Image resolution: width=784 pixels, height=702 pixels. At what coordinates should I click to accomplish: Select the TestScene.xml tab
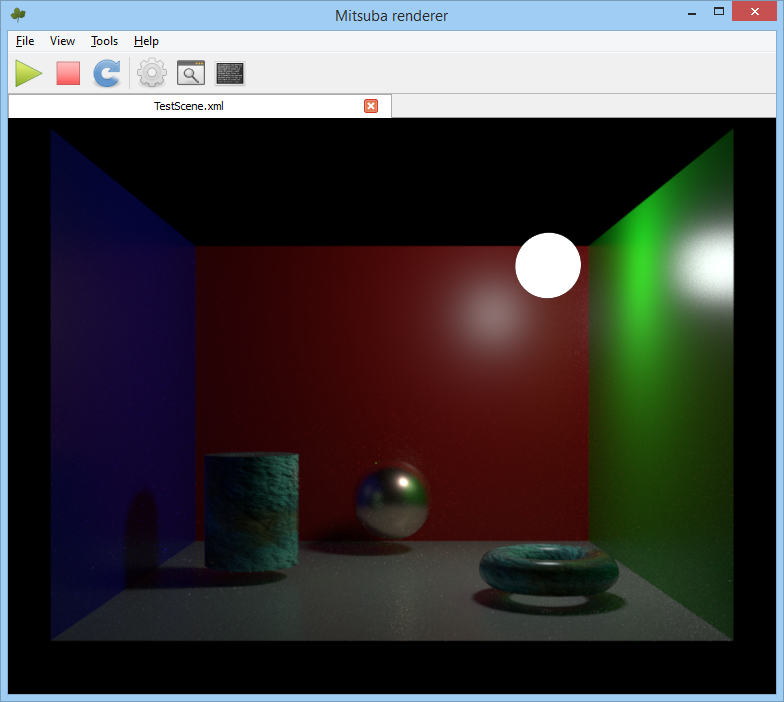[200, 106]
